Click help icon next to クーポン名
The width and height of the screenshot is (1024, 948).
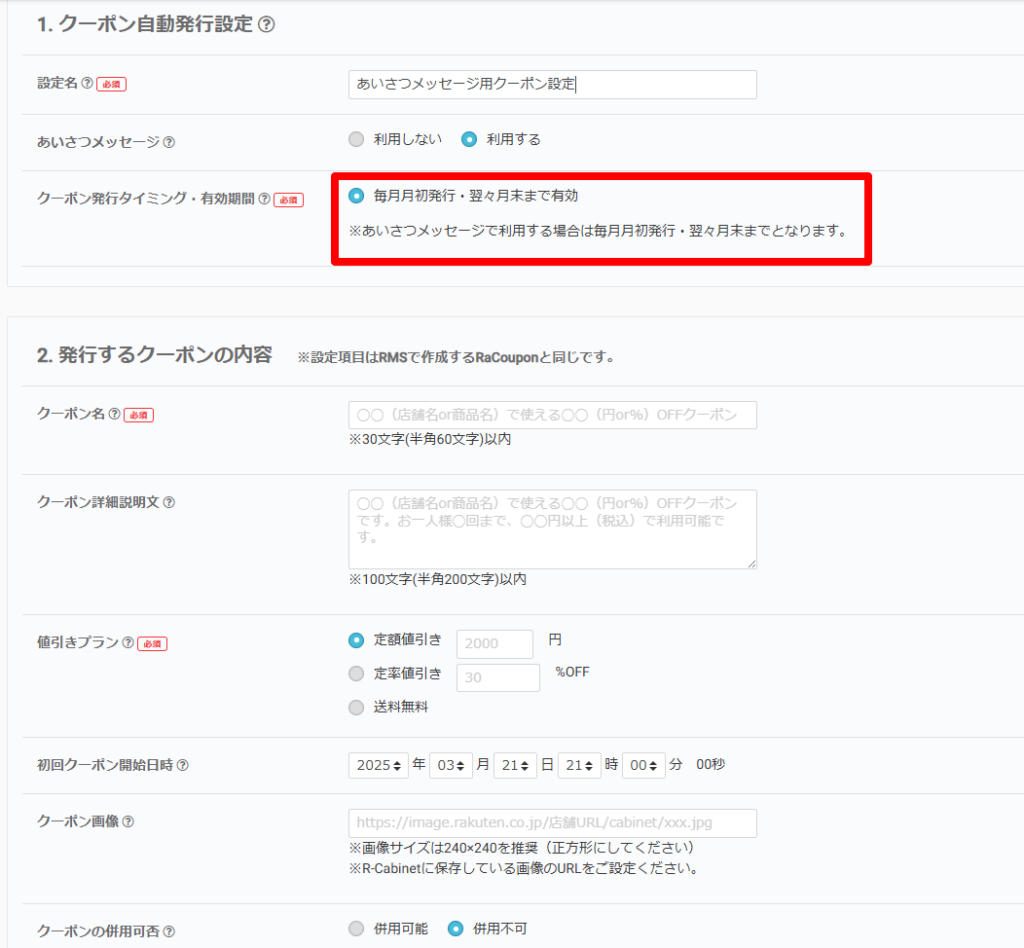[114, 414]
